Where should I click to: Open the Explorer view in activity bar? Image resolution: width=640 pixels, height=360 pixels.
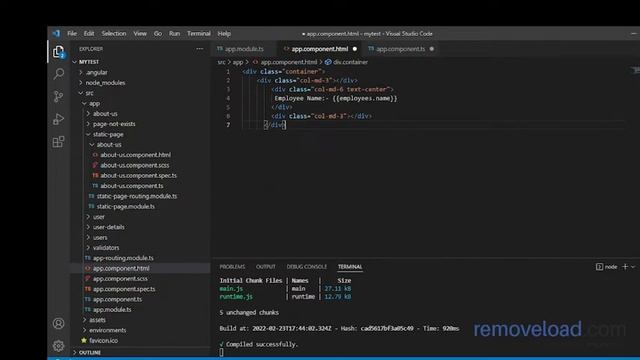point(58,52)
